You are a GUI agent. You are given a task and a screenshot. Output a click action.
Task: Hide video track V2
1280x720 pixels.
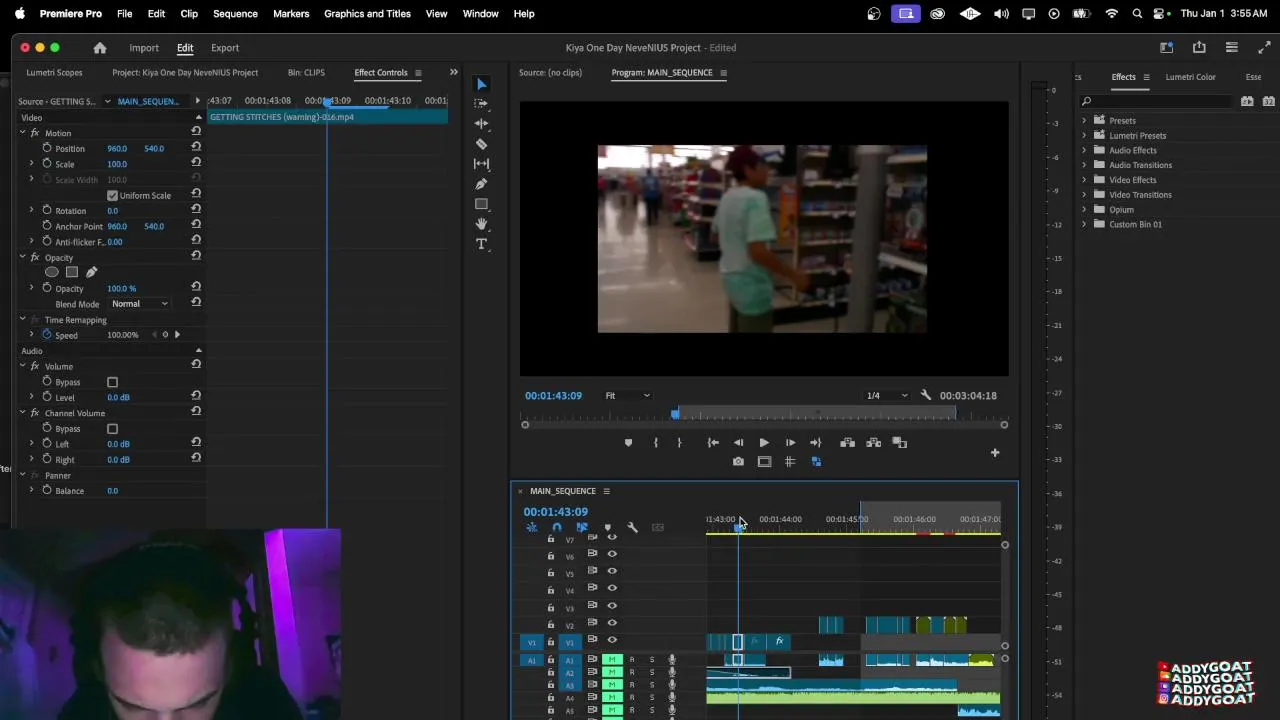[x=612, y=623]
